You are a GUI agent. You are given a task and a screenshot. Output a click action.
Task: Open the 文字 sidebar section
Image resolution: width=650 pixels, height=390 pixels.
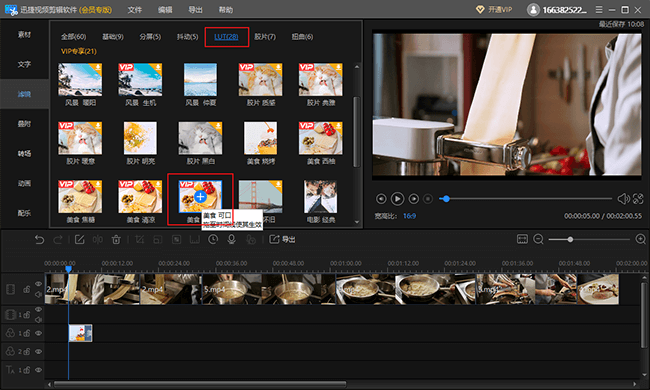click(24, 64)
